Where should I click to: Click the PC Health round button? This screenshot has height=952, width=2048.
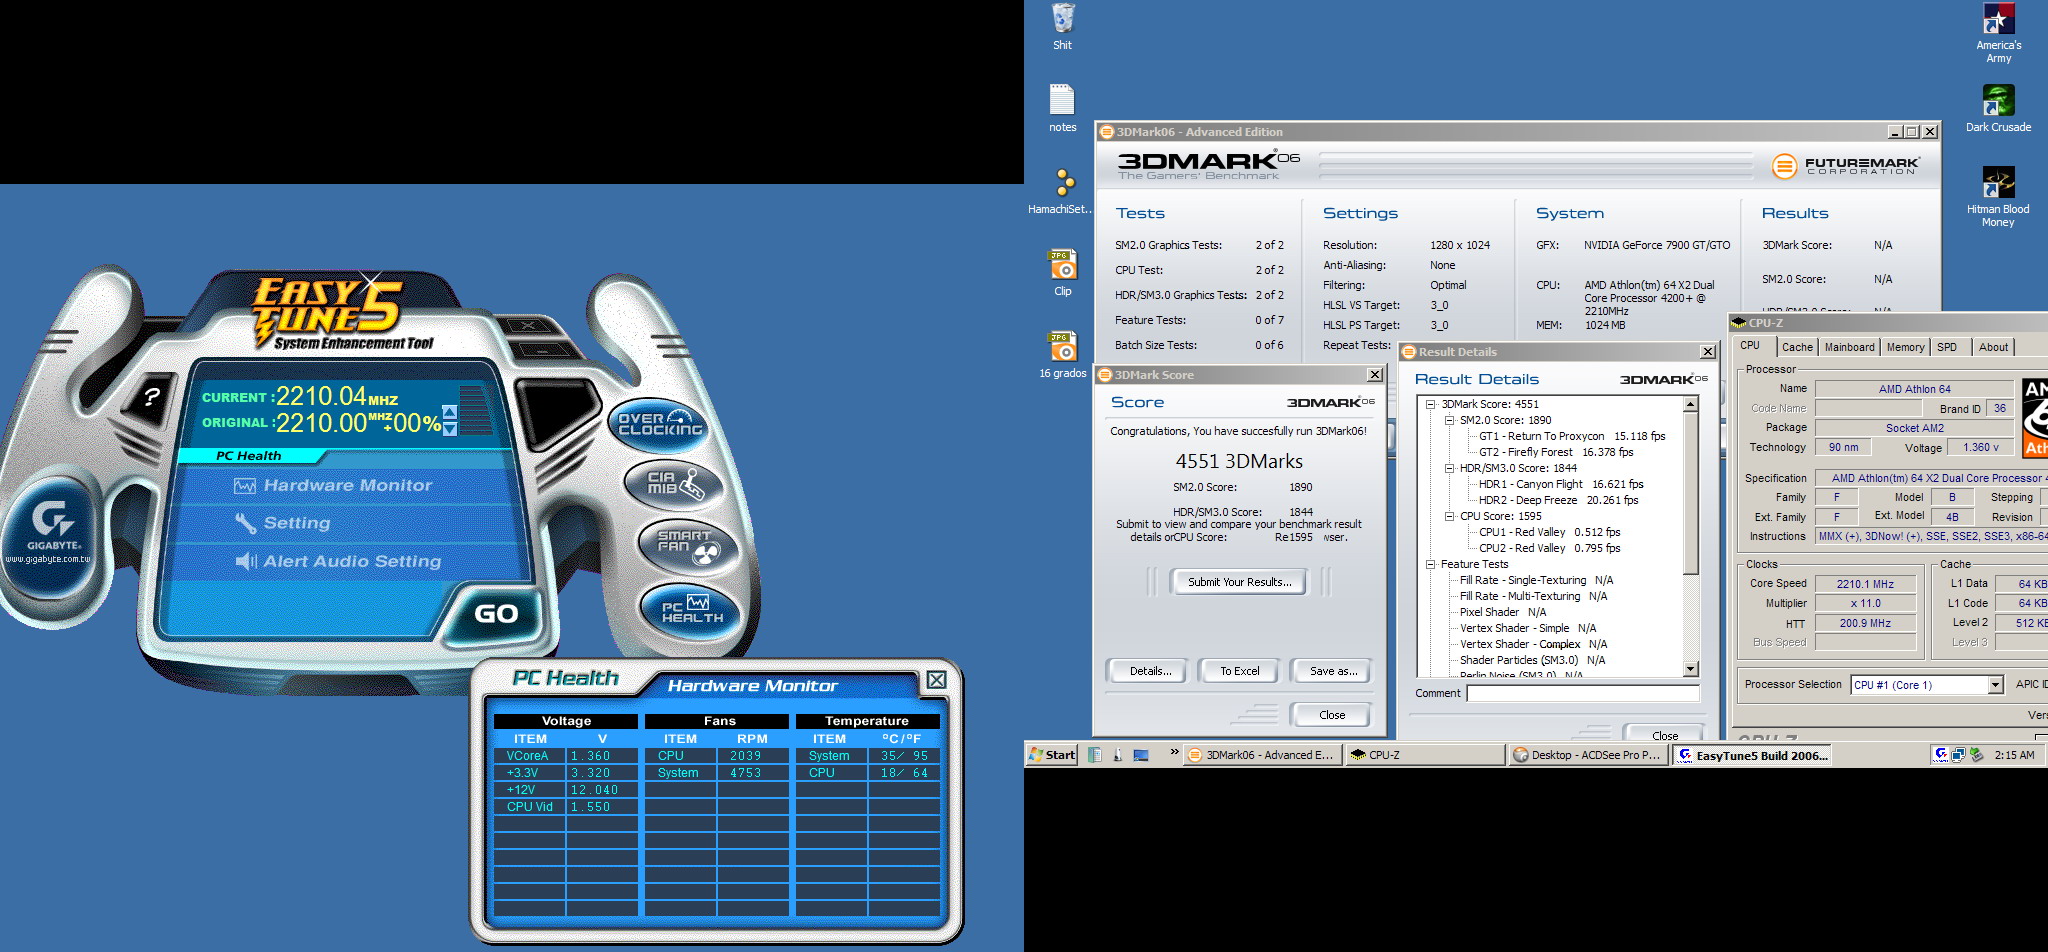(691, 610)
